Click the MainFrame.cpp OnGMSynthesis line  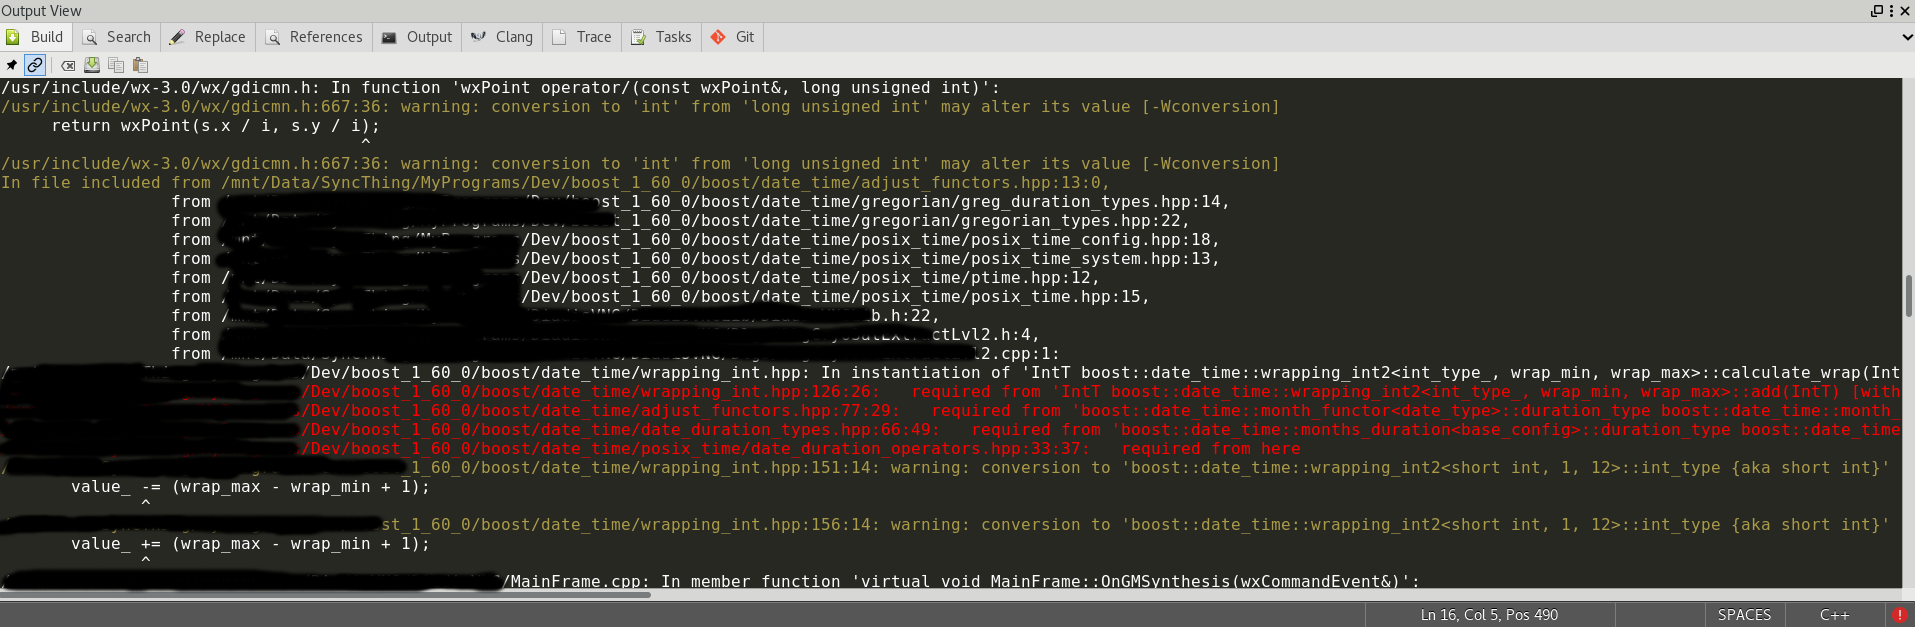[710, 582]
